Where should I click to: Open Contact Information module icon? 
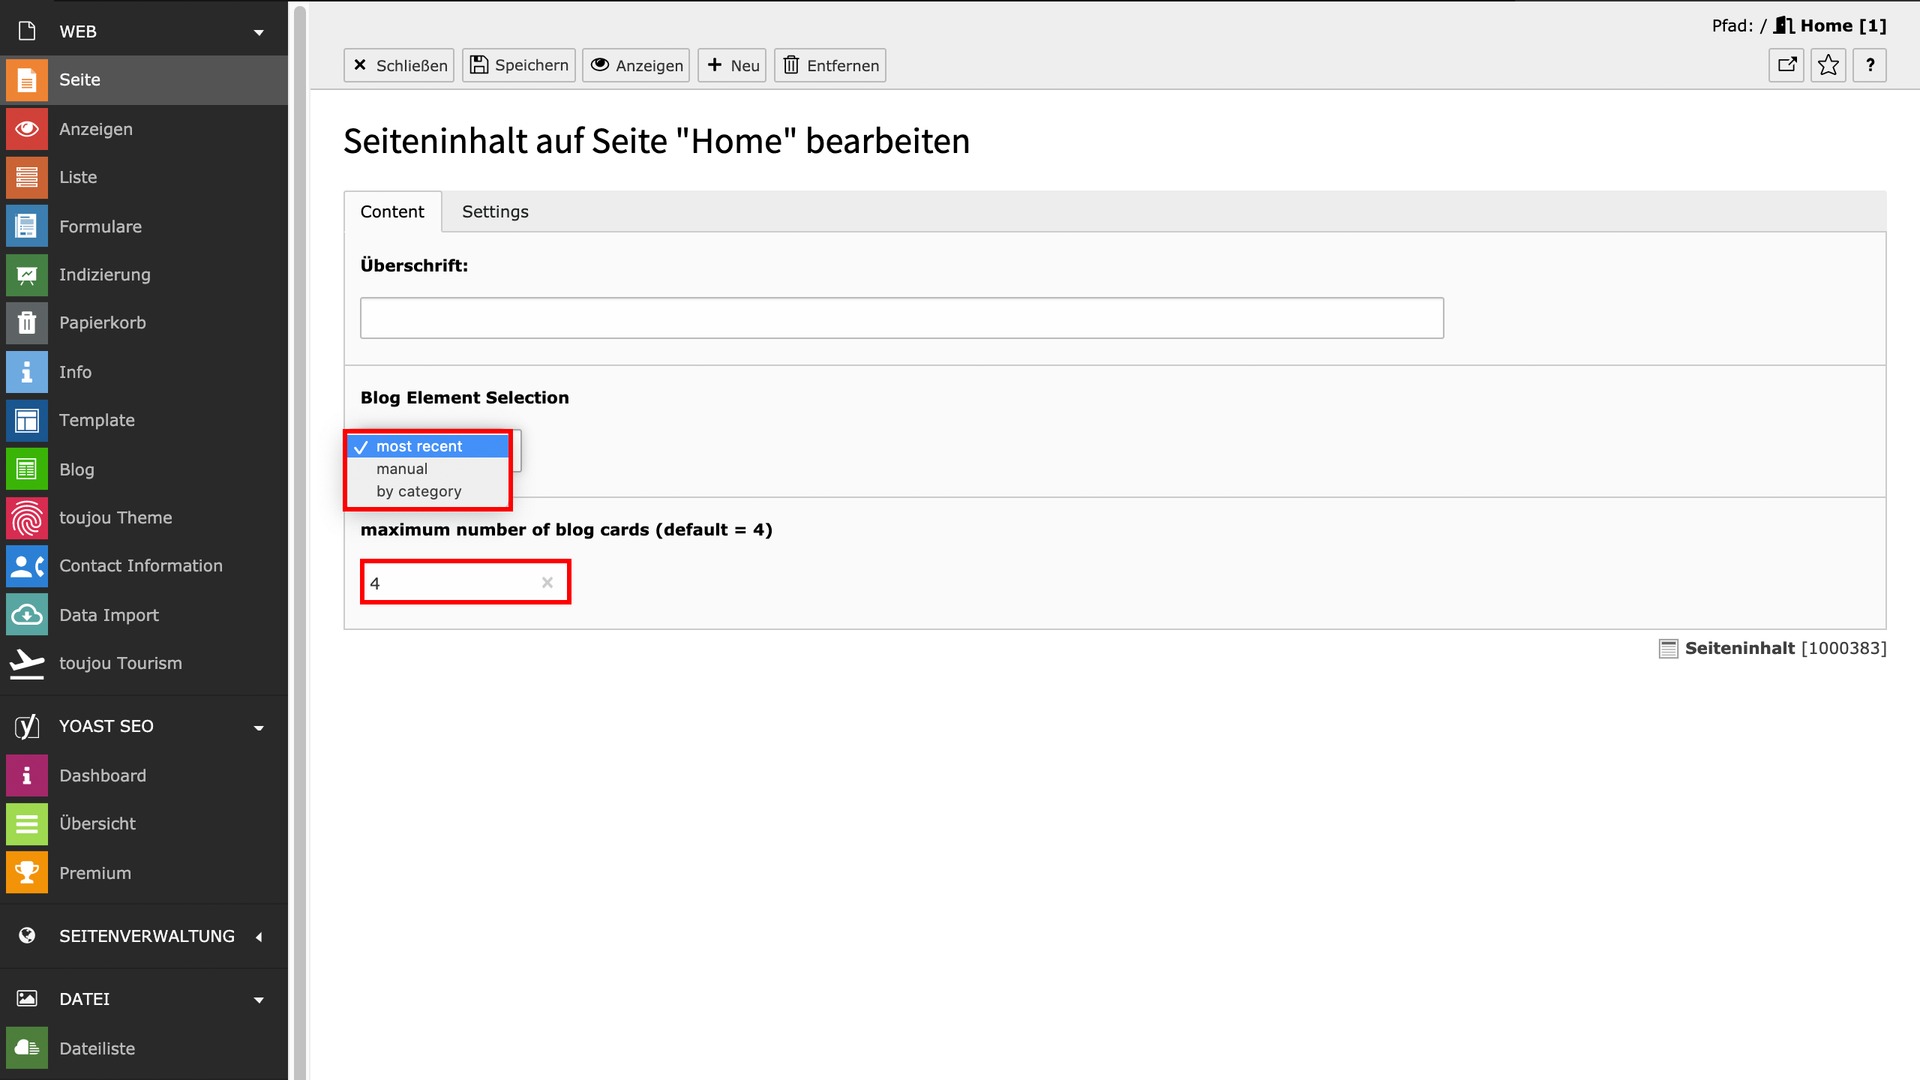click(27, 566)
